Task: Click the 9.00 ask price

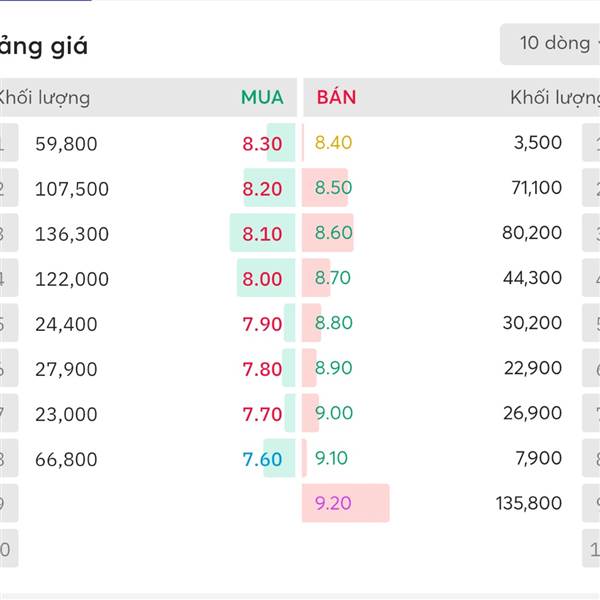Action: 333,412
